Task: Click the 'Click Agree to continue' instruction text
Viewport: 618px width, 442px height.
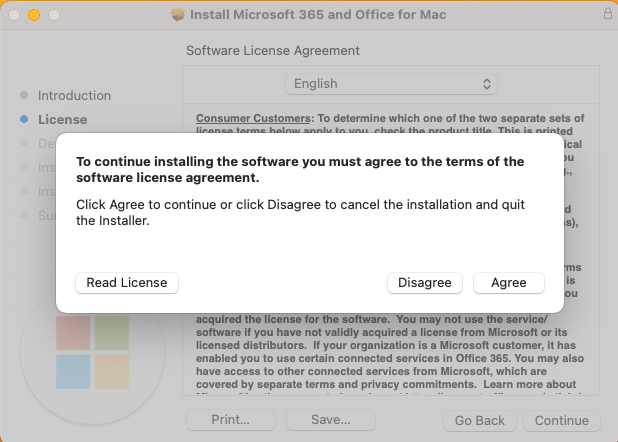Action: 300,213
